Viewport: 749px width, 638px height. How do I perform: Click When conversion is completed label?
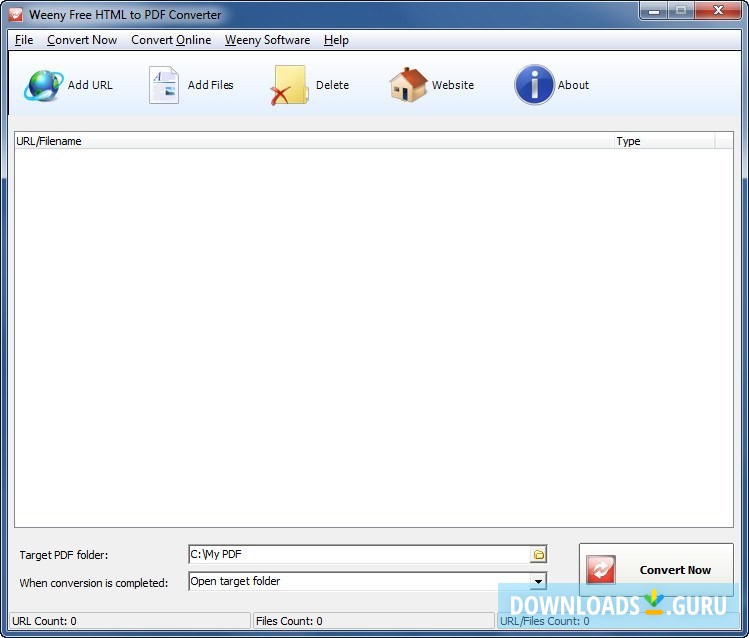tap(94, 583)
